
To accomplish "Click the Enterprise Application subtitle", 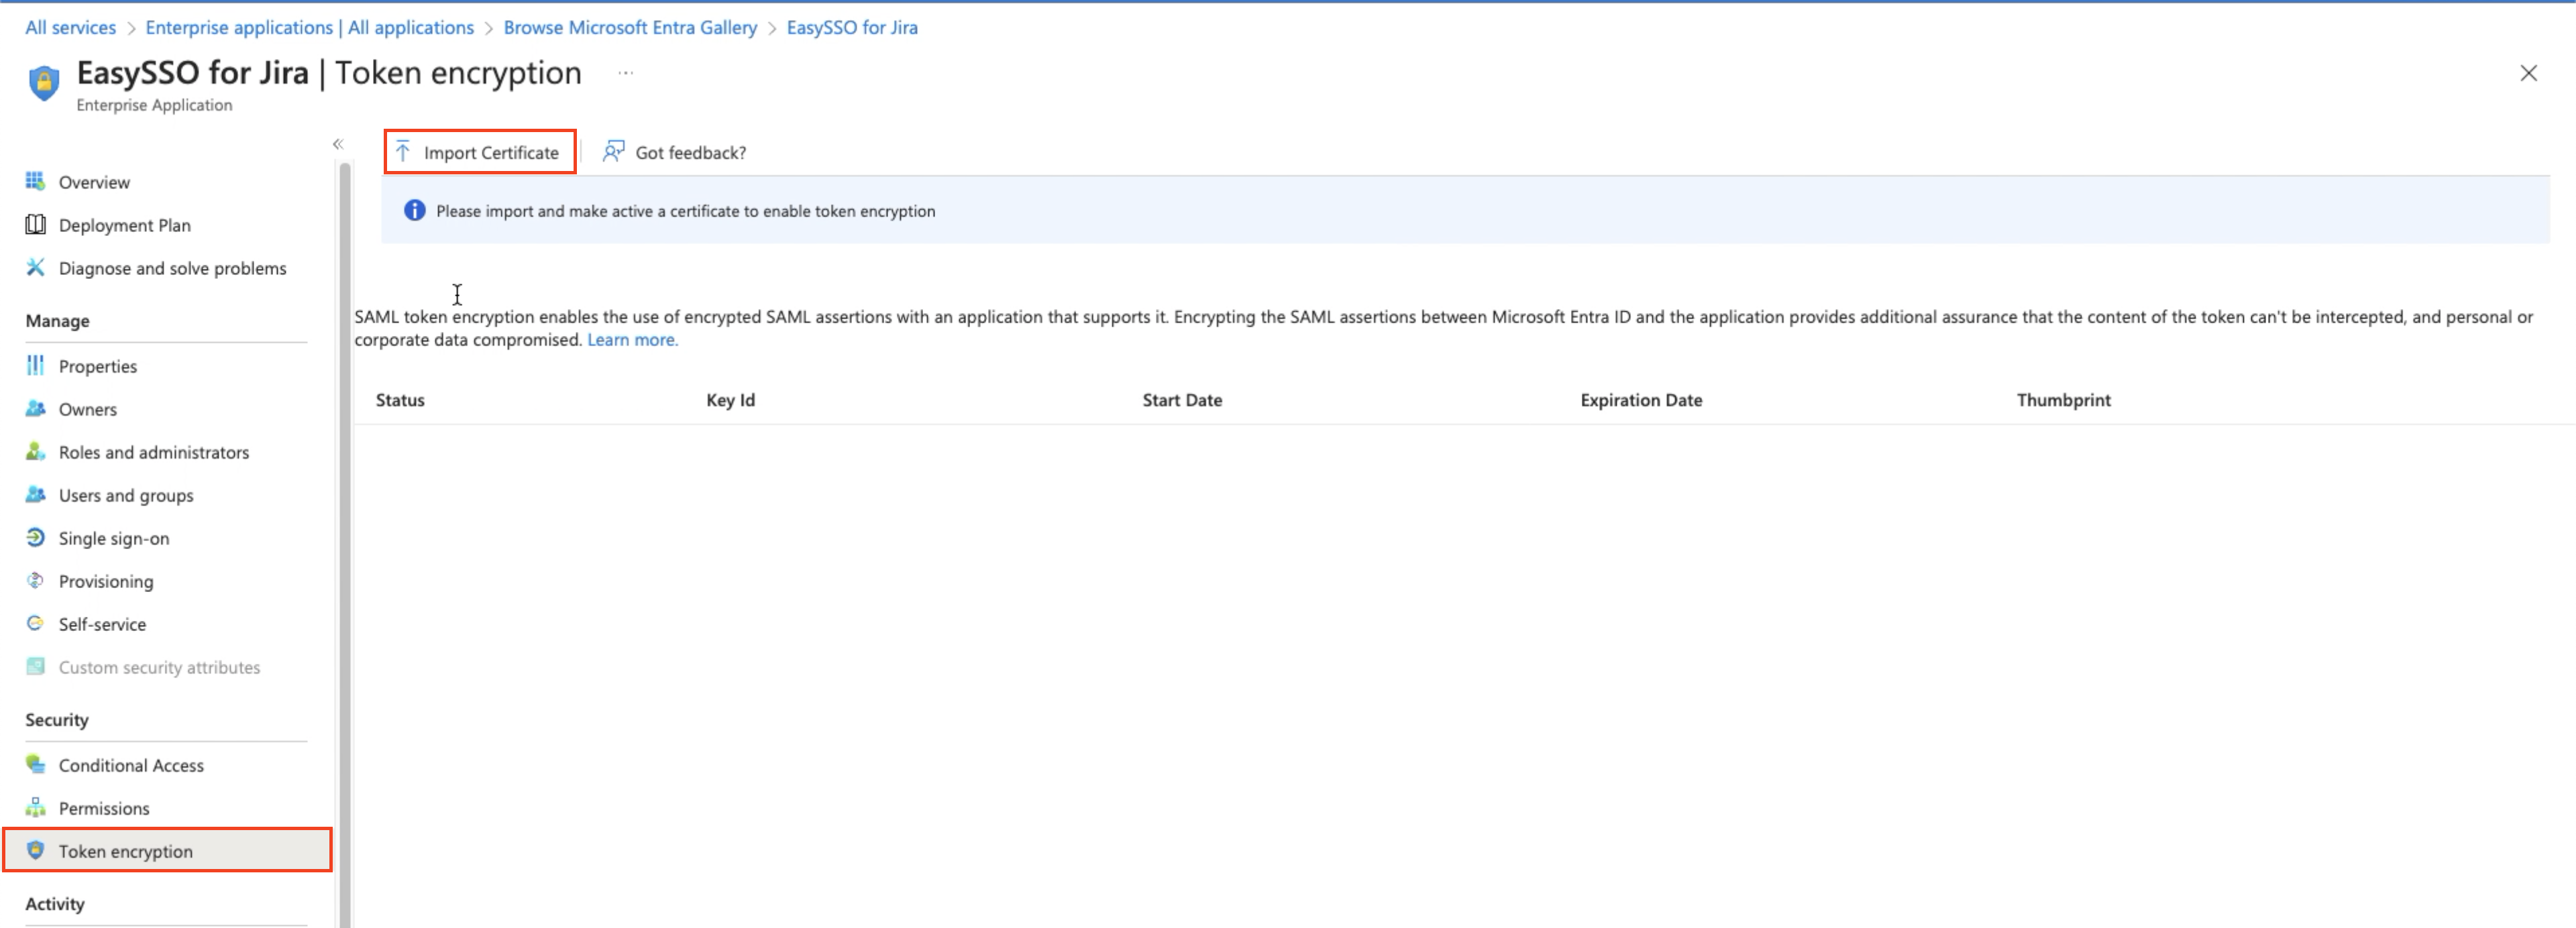I will pos(154,105).
